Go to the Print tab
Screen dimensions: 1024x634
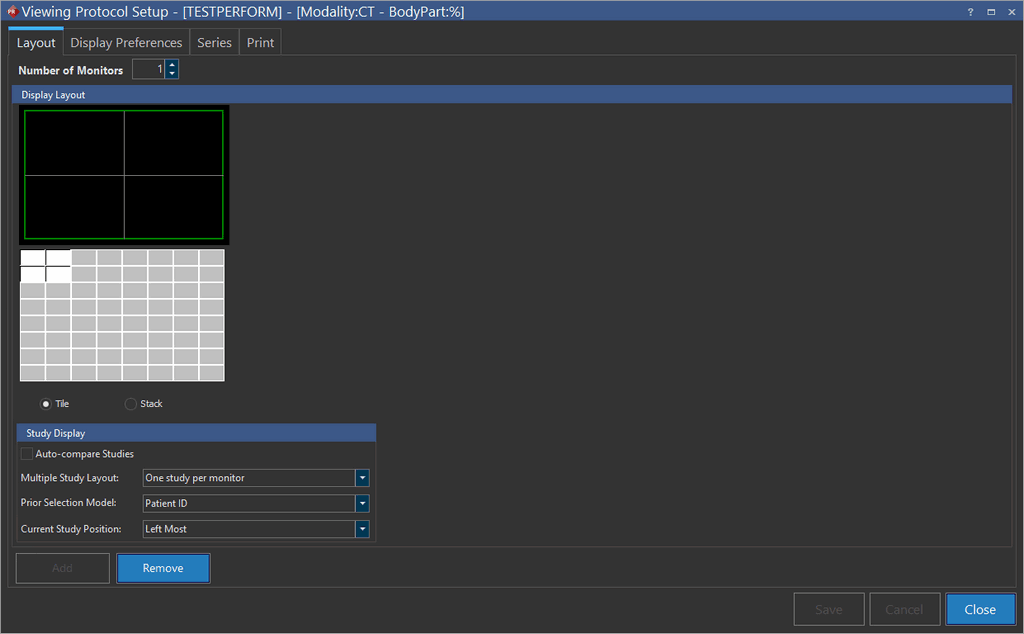pyautogui.click(x=260, y=43)
